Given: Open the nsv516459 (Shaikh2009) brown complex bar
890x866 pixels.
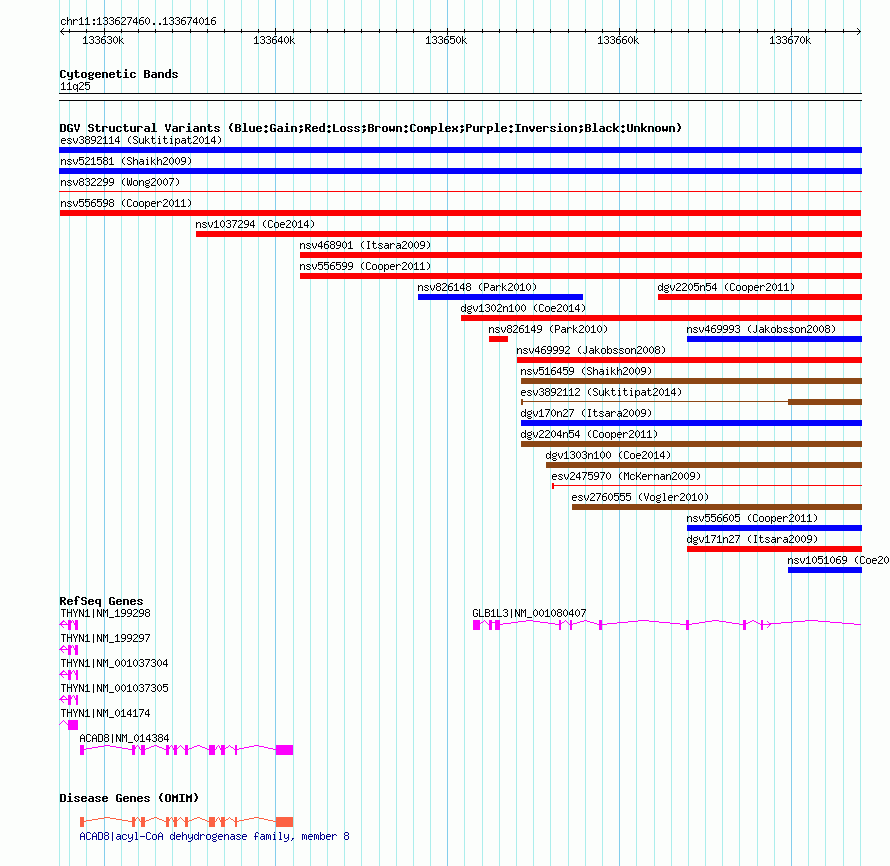Looking at the screenshot, I should pyautogui.click(x=691, y=381).
